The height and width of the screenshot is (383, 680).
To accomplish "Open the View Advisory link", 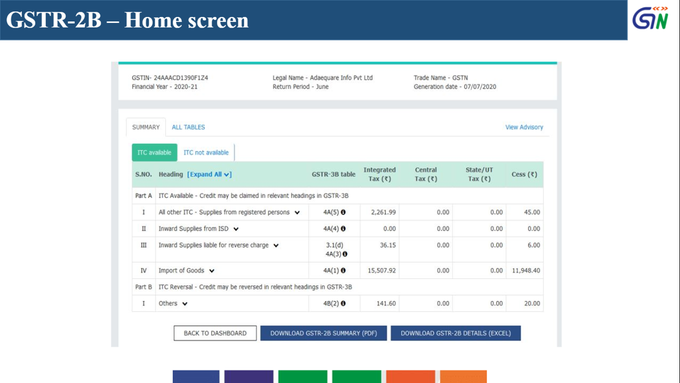I will (524, 127).
